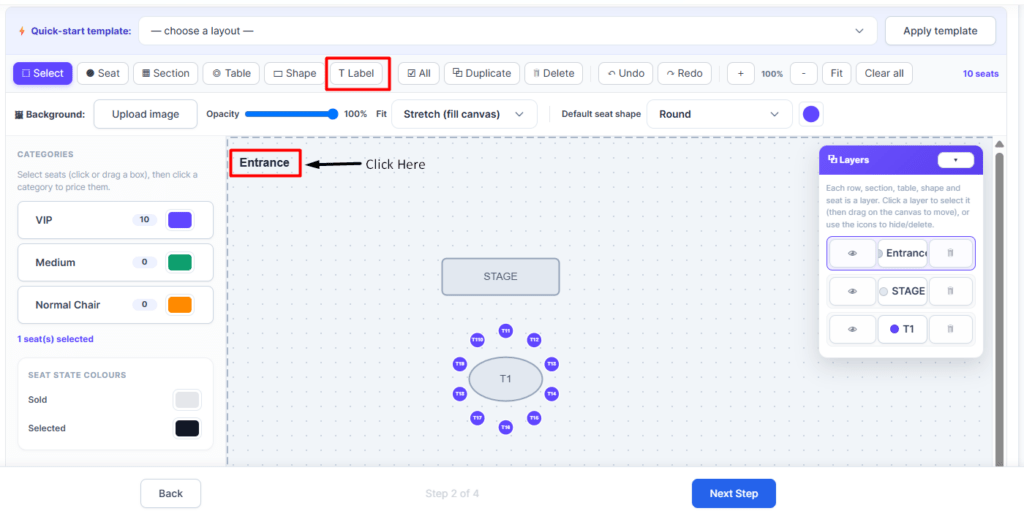Change the Medium green colour swatch

[180, 262]
